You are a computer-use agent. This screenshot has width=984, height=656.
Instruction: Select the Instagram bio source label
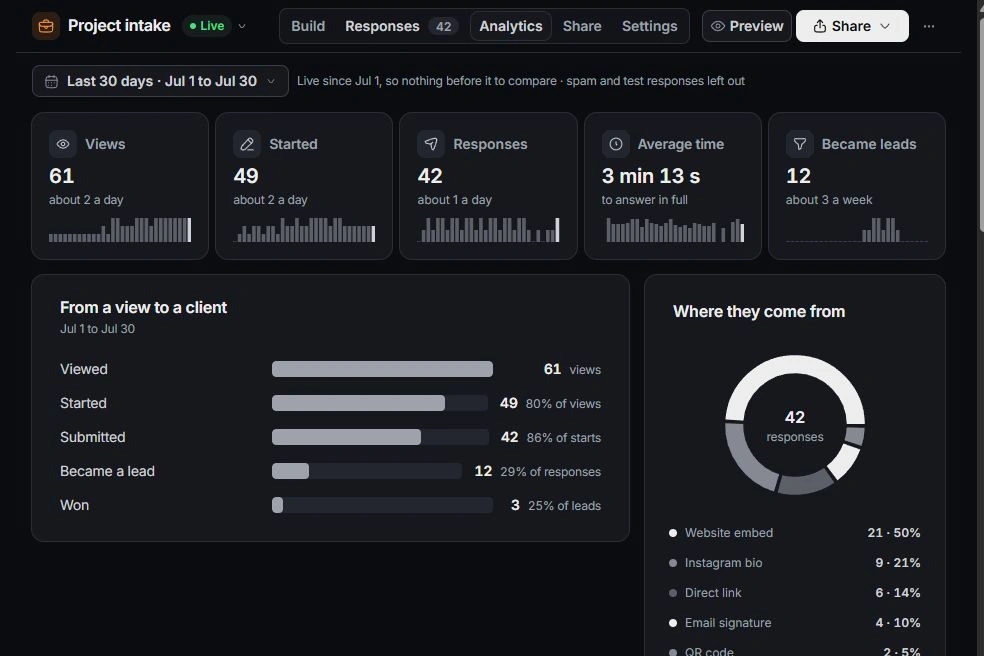click(x=724, y=563)
